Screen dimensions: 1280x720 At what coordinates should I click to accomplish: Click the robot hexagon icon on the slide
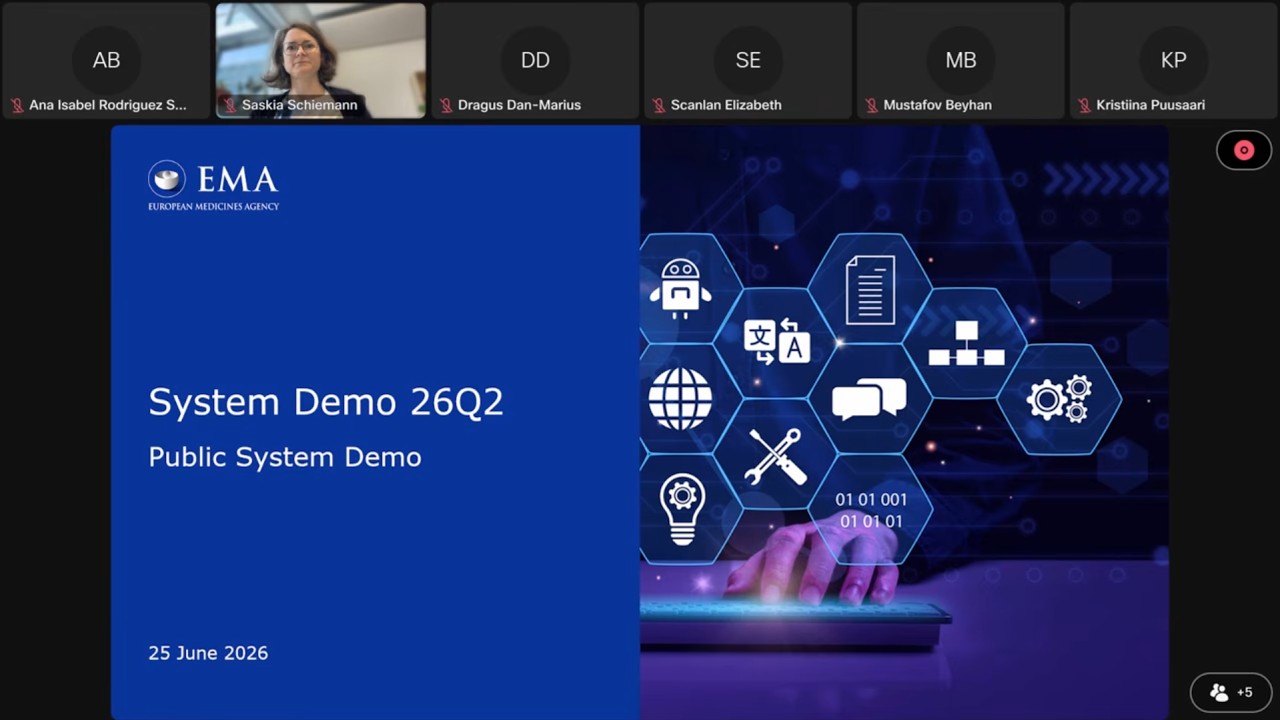tap(681, 289)
